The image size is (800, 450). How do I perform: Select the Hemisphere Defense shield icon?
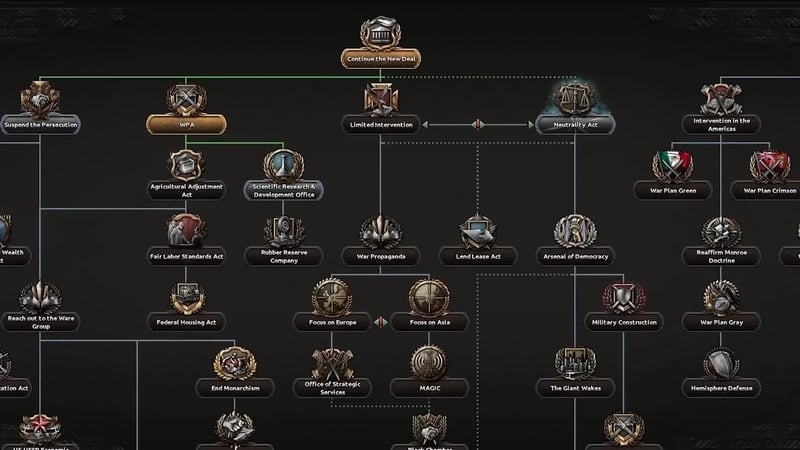click(x=721, y=363)
